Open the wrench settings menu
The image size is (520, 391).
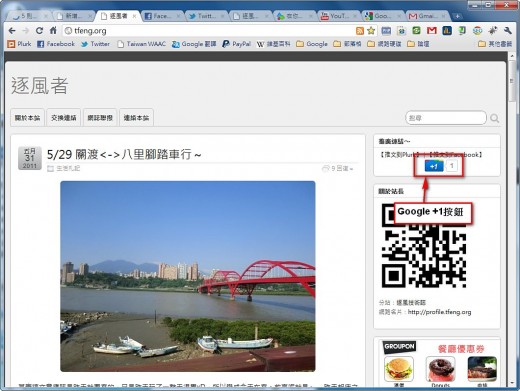[508, 31]
